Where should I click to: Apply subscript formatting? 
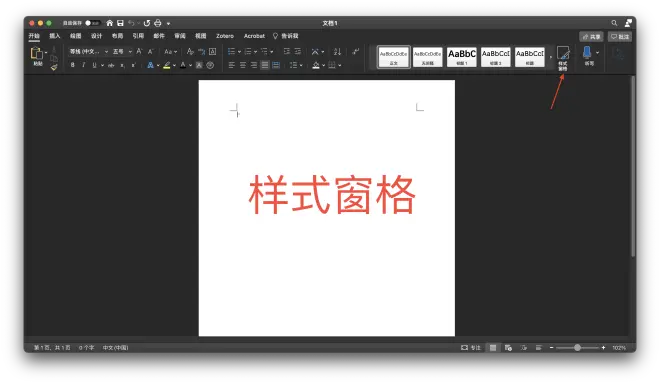click(122, 65)
